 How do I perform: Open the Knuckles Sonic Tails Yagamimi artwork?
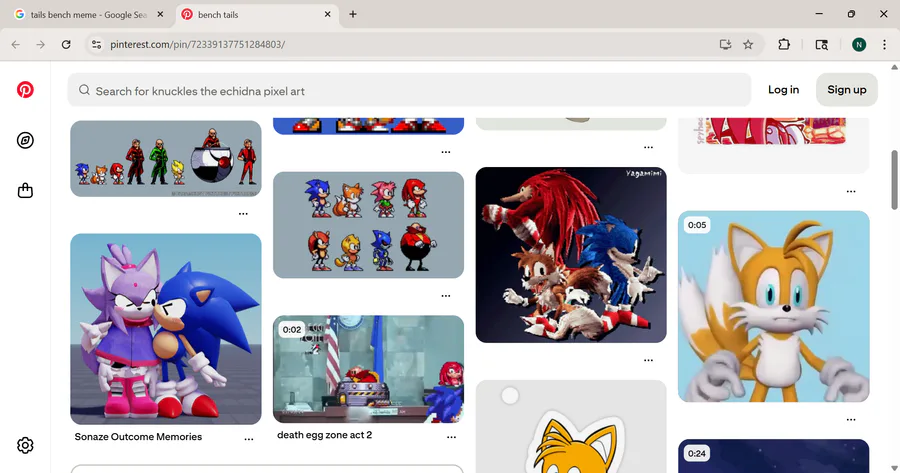tap(571, 255)
